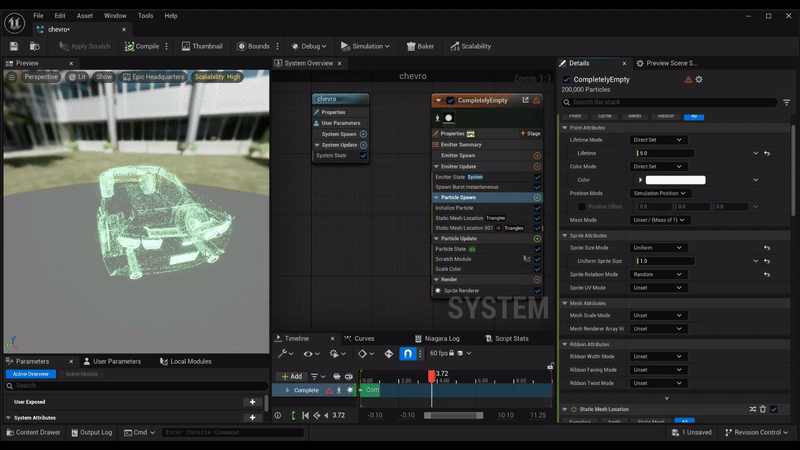Toggle the CompletelyEmpty checkbox in Details panel
Screen dimensions: 800x450
tap(566, 80)
